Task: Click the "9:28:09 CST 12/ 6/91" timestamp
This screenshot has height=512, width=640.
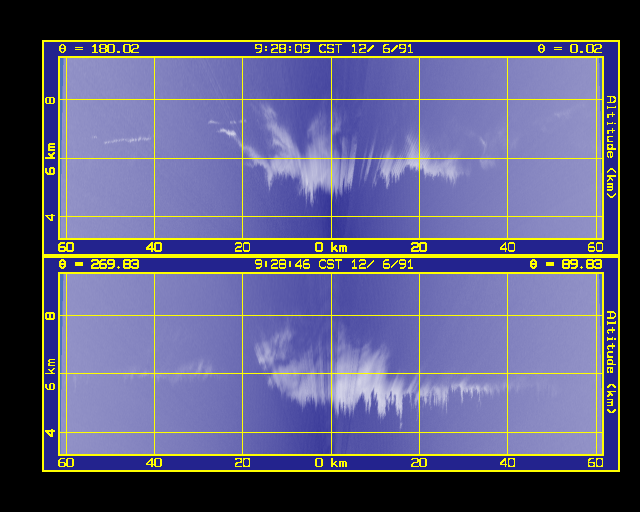Action: click(x=334, y=49)
